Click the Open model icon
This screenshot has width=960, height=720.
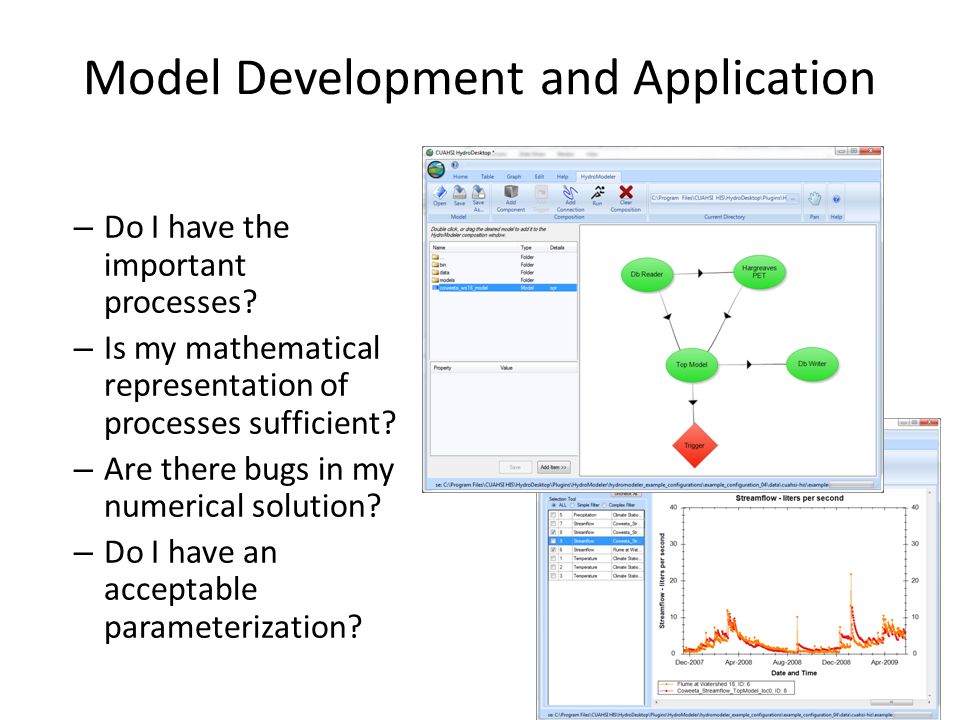440,192
